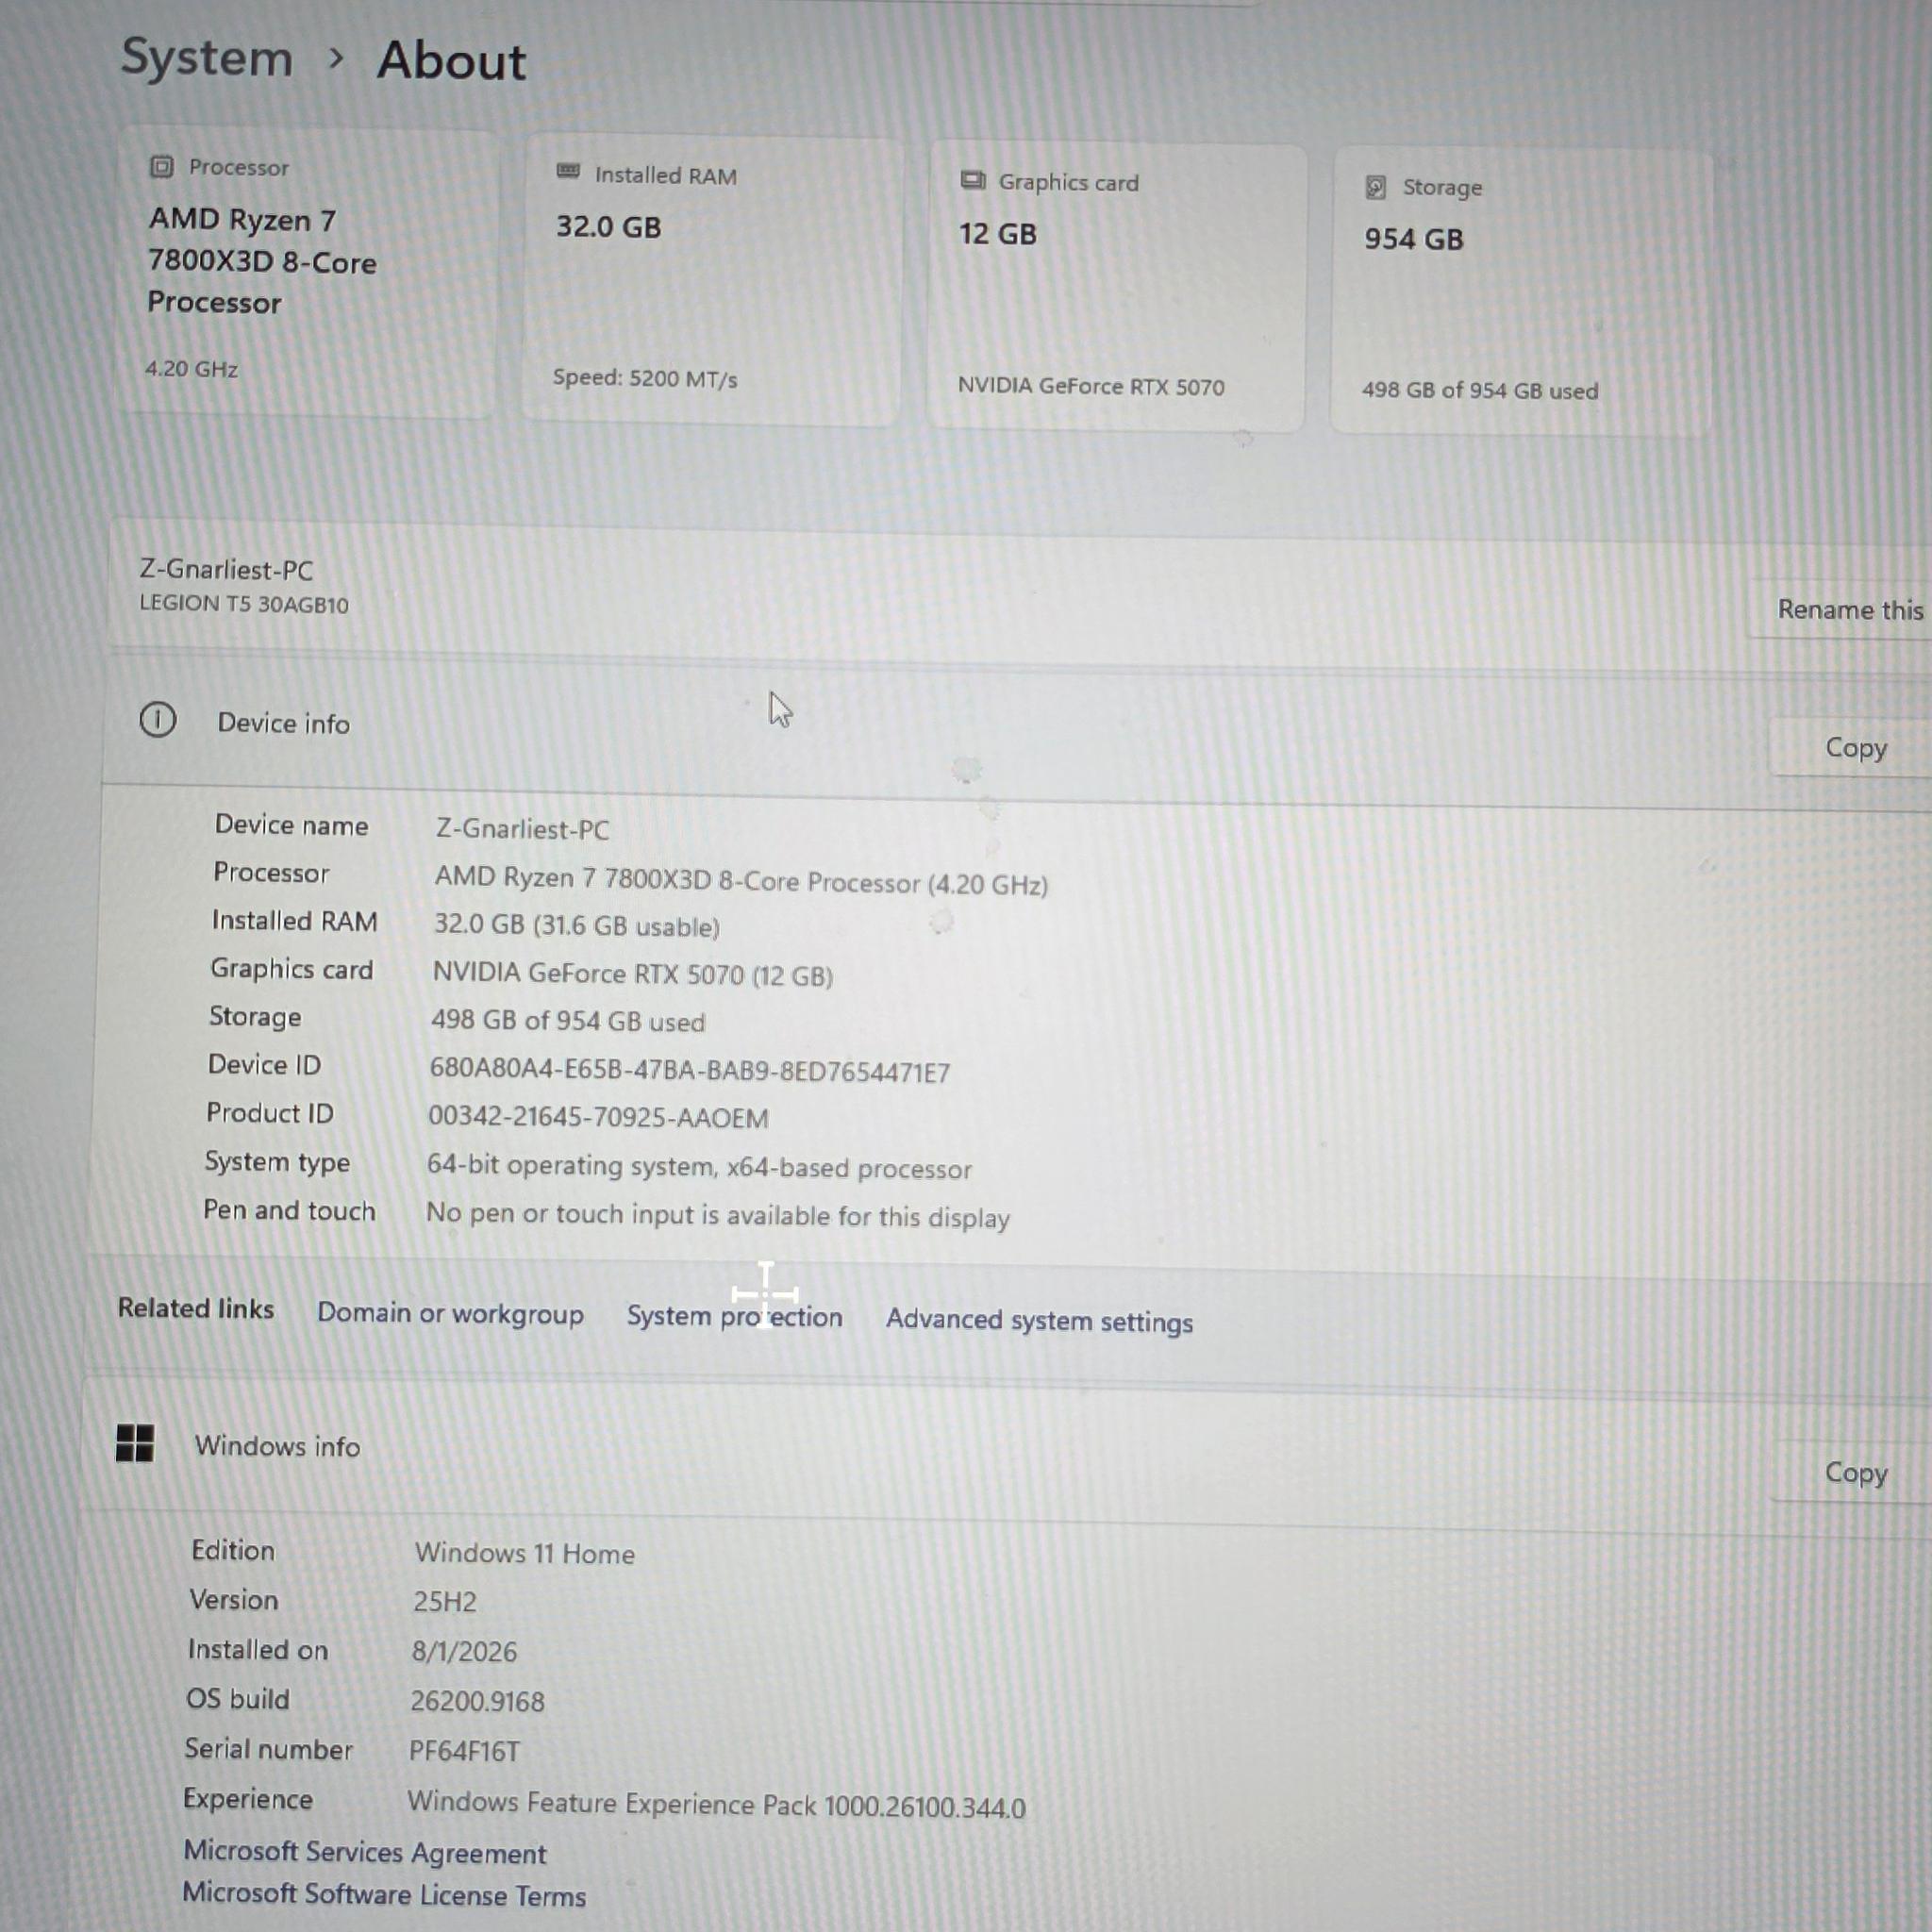Click the Version value 25H2
Viewport: 1932px width, 1932px height.
point(444,1601)
